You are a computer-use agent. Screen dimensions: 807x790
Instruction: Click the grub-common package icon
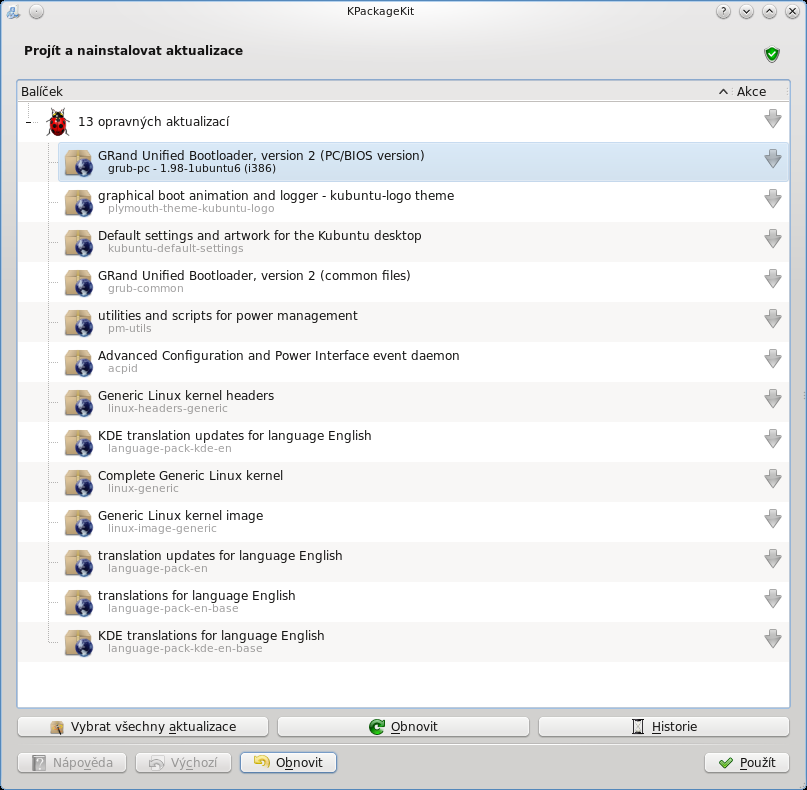(x=79, y=283)
